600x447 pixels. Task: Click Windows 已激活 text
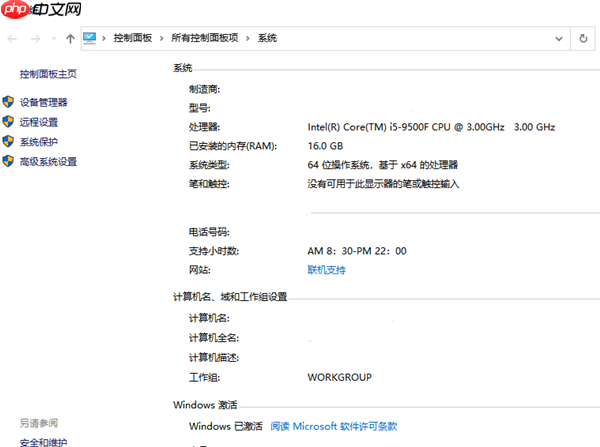pos(226,426)
